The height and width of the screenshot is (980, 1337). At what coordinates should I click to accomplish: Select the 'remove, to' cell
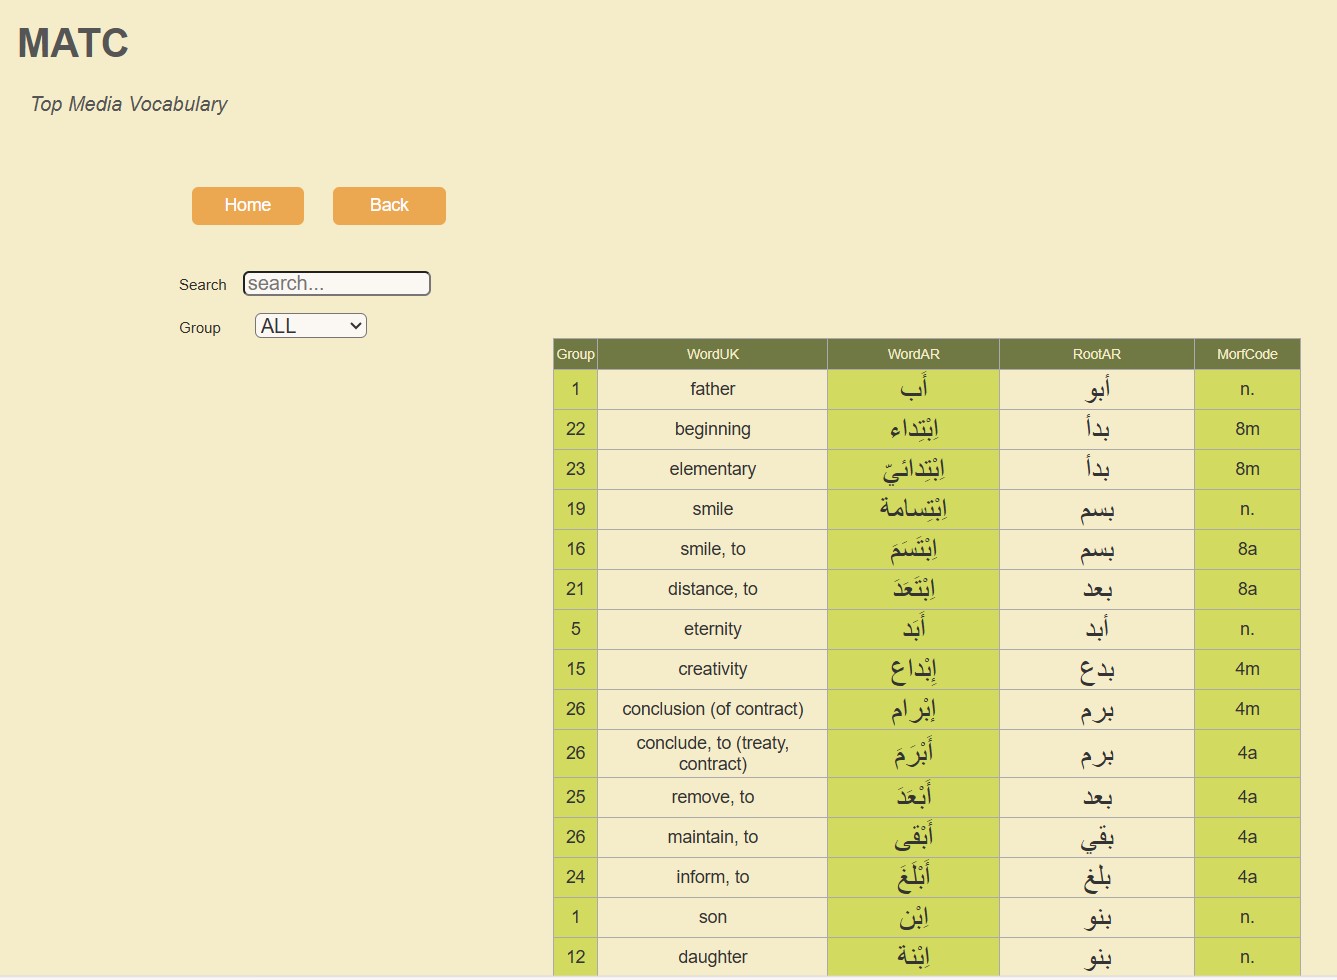(713, 797)
